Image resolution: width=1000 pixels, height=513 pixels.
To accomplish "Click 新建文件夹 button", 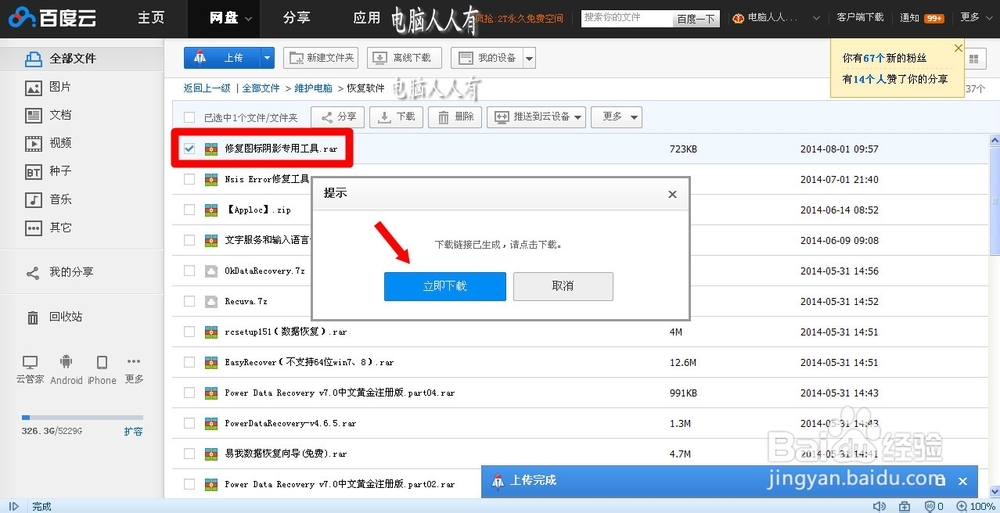I will (321, 58).
